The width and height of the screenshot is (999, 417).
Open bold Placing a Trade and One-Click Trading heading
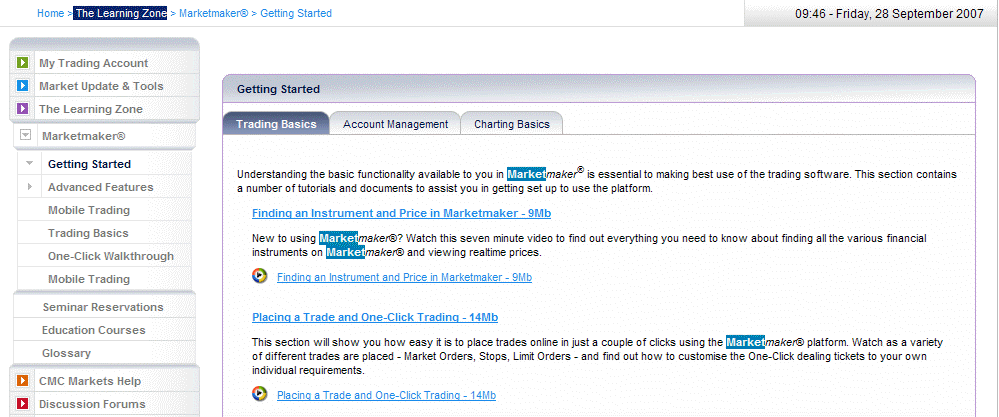375,317
